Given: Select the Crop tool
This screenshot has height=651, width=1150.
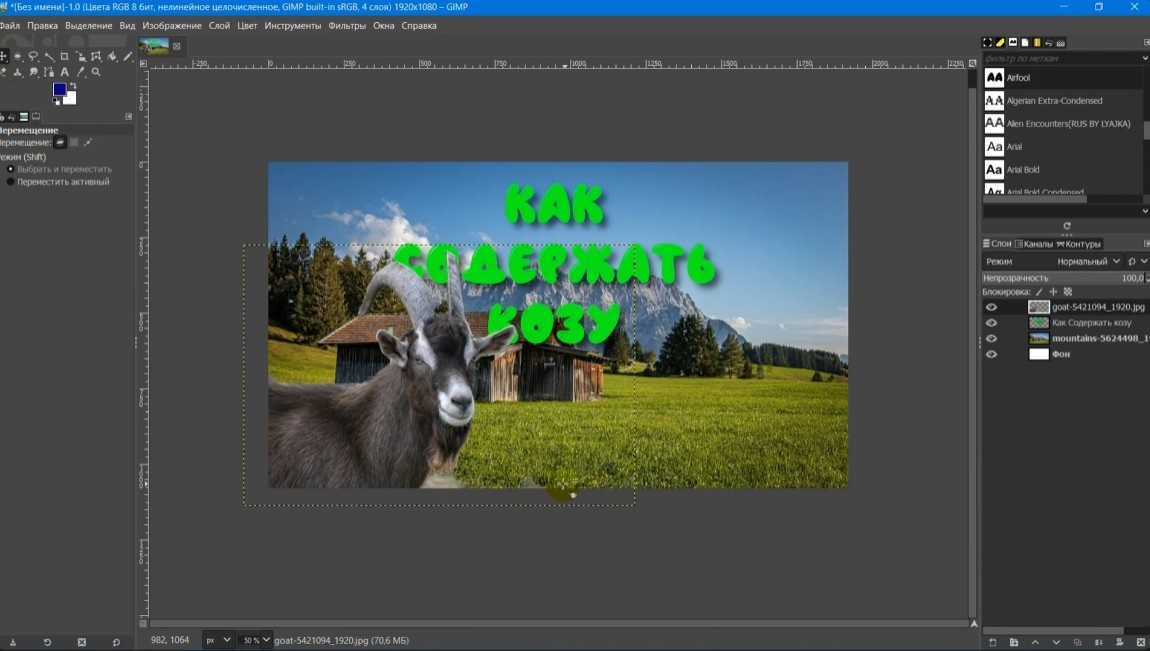Looking at the screenshot, I should click(x=65, y=56).
